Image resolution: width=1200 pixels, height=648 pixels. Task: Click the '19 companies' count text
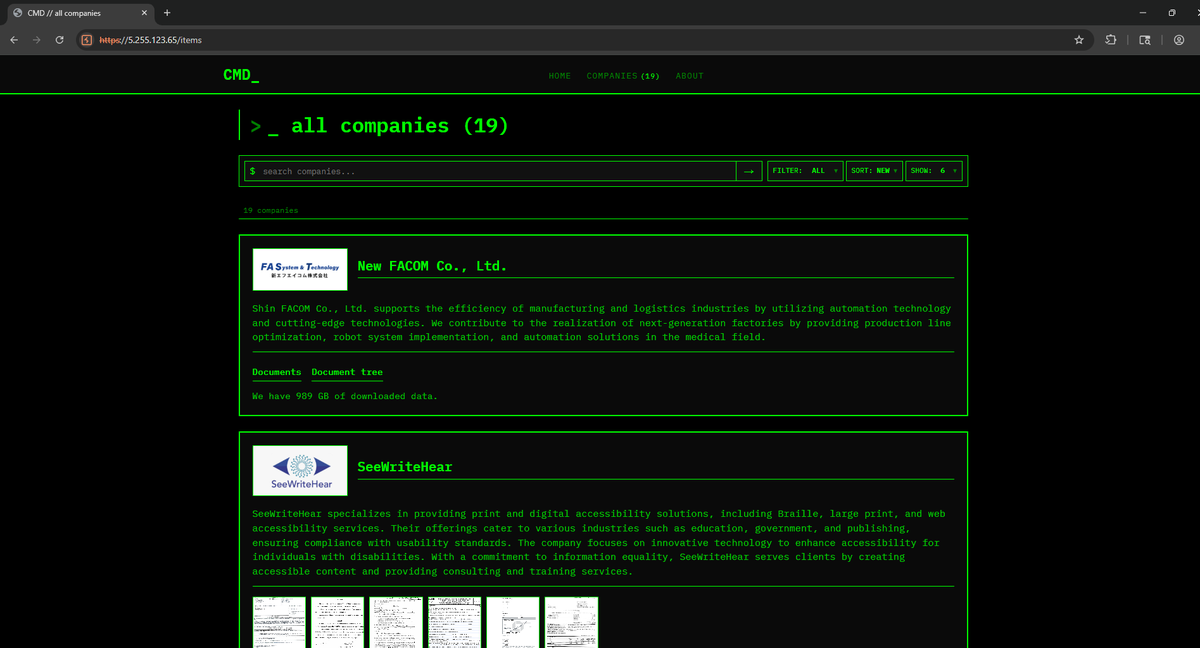(x=270, y=211)
